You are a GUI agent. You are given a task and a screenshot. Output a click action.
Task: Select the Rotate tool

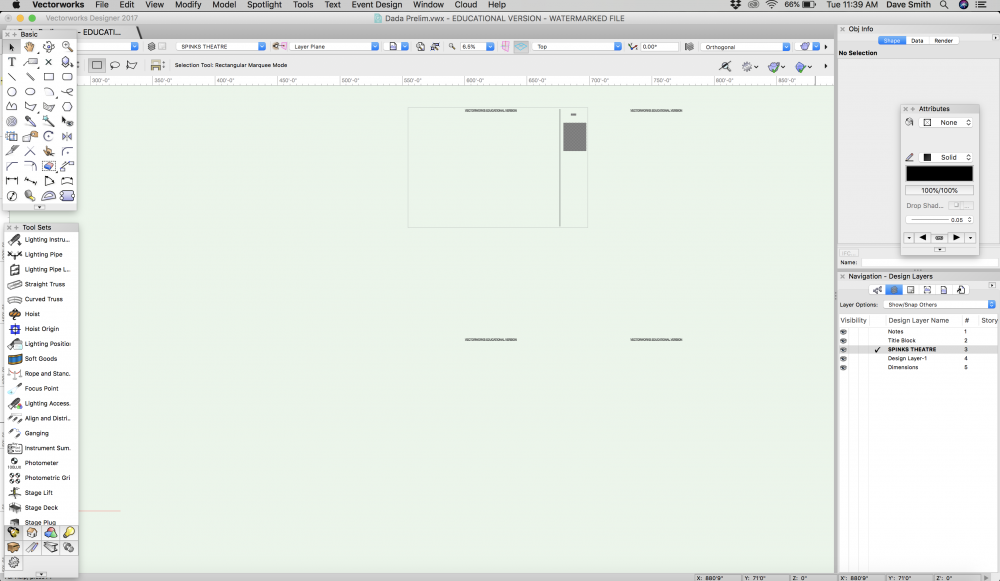[48, 134]
